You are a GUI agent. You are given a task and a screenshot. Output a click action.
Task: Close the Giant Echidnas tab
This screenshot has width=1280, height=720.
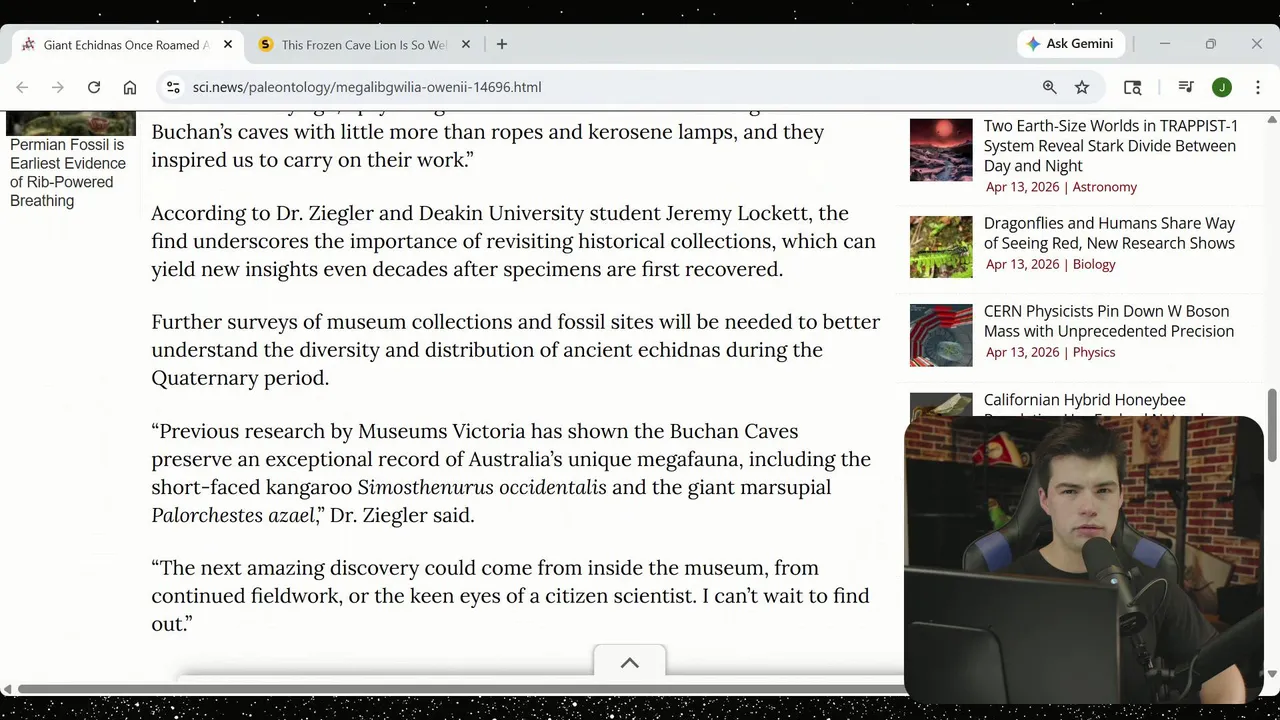point(228,44)
